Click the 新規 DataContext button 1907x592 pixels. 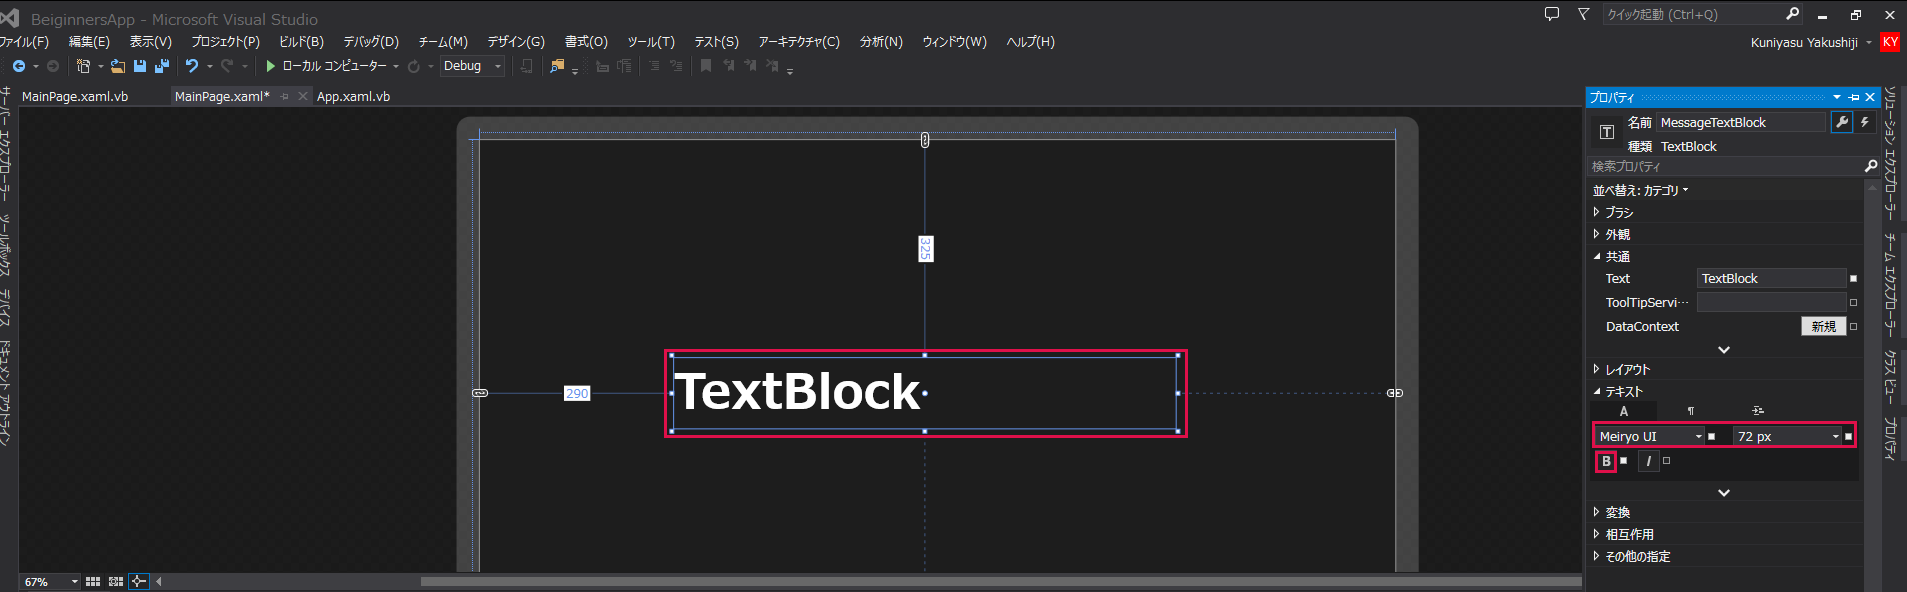pyautogui.click(x=1823, y=326)
